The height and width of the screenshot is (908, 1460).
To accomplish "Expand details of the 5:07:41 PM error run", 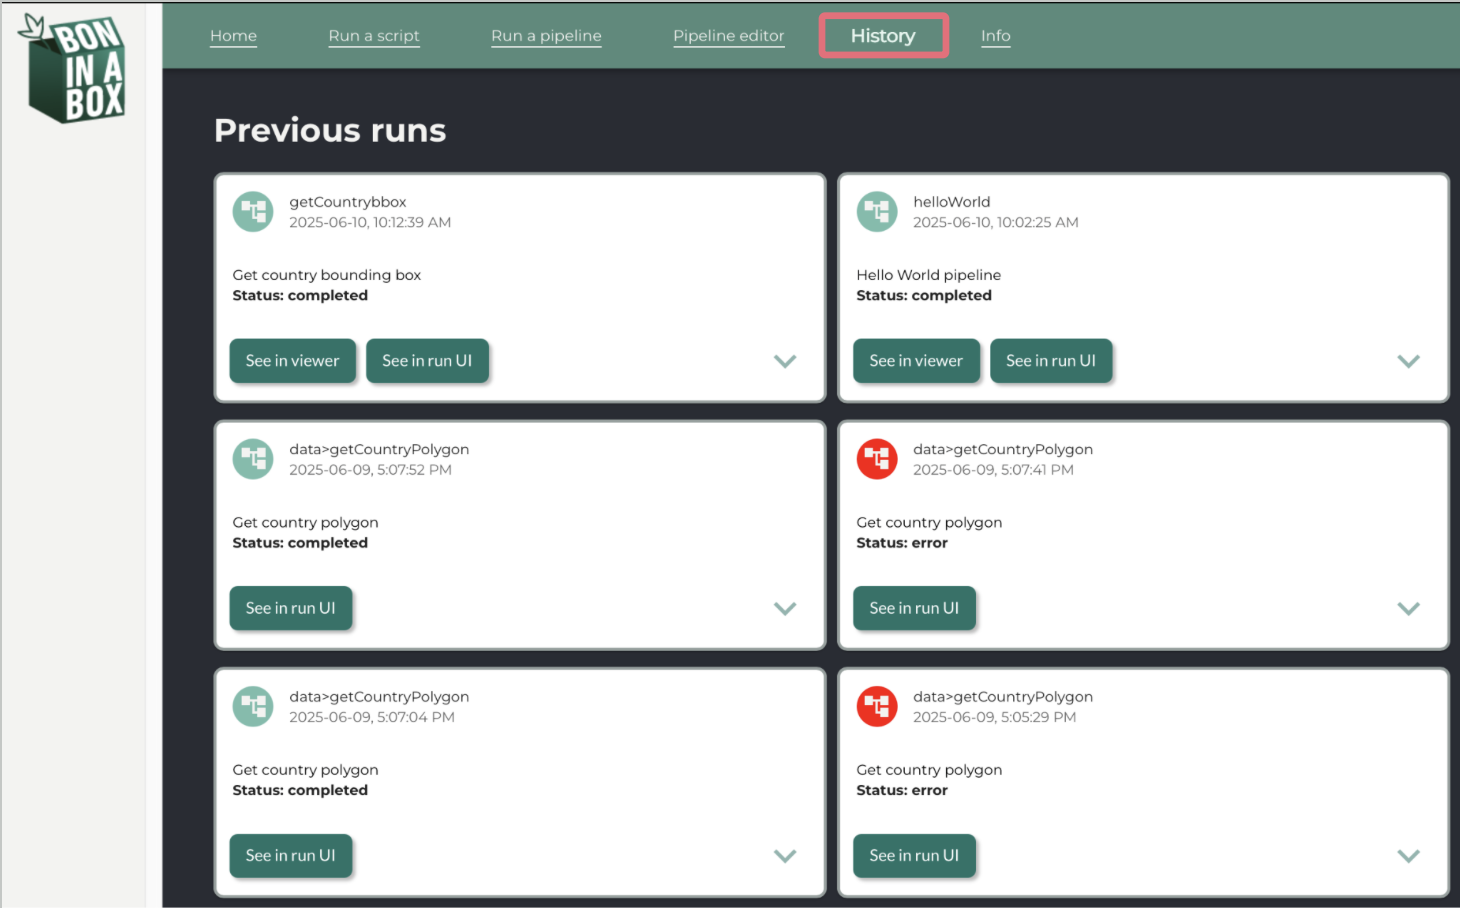I will coord(1408,608).
